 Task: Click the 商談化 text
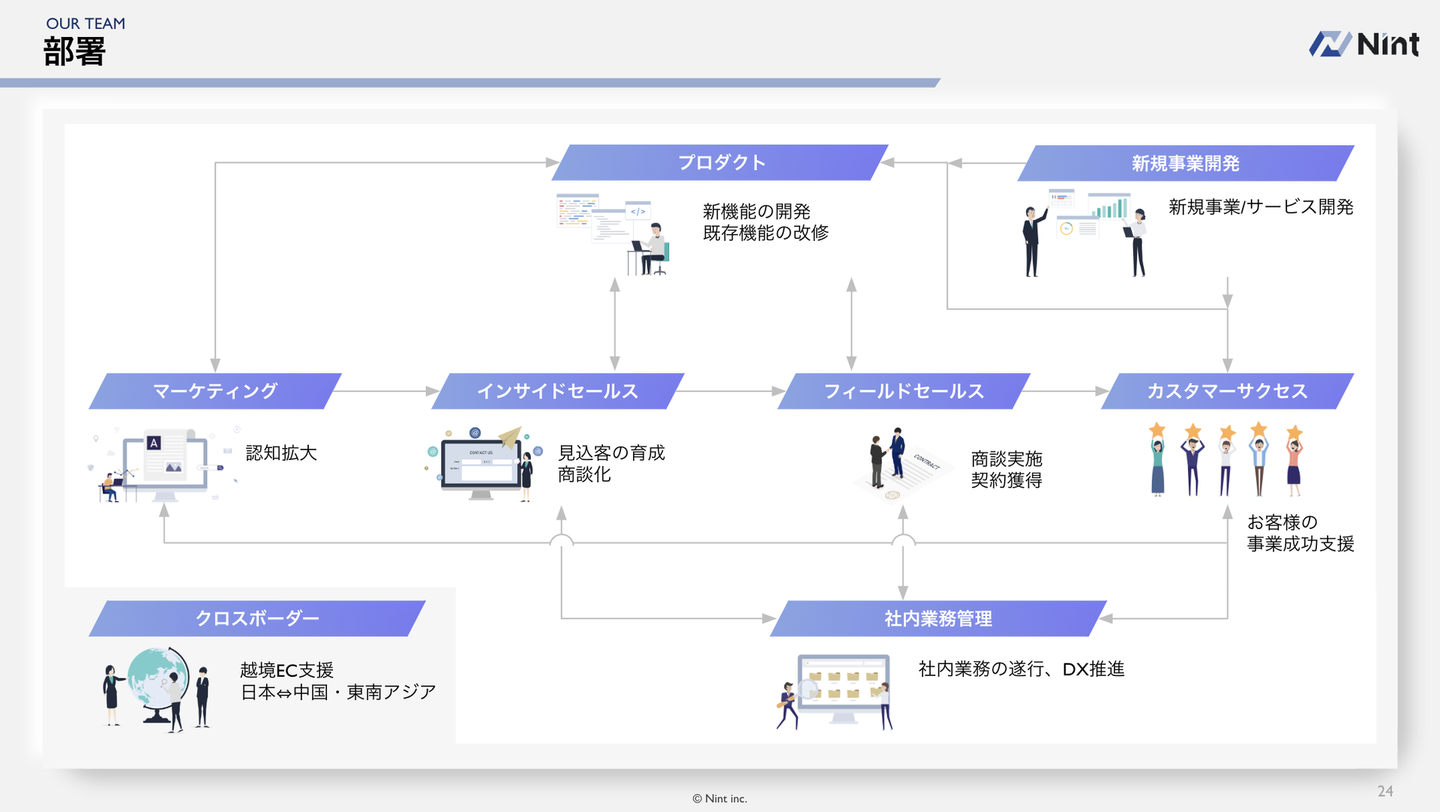tap(585, 474)
